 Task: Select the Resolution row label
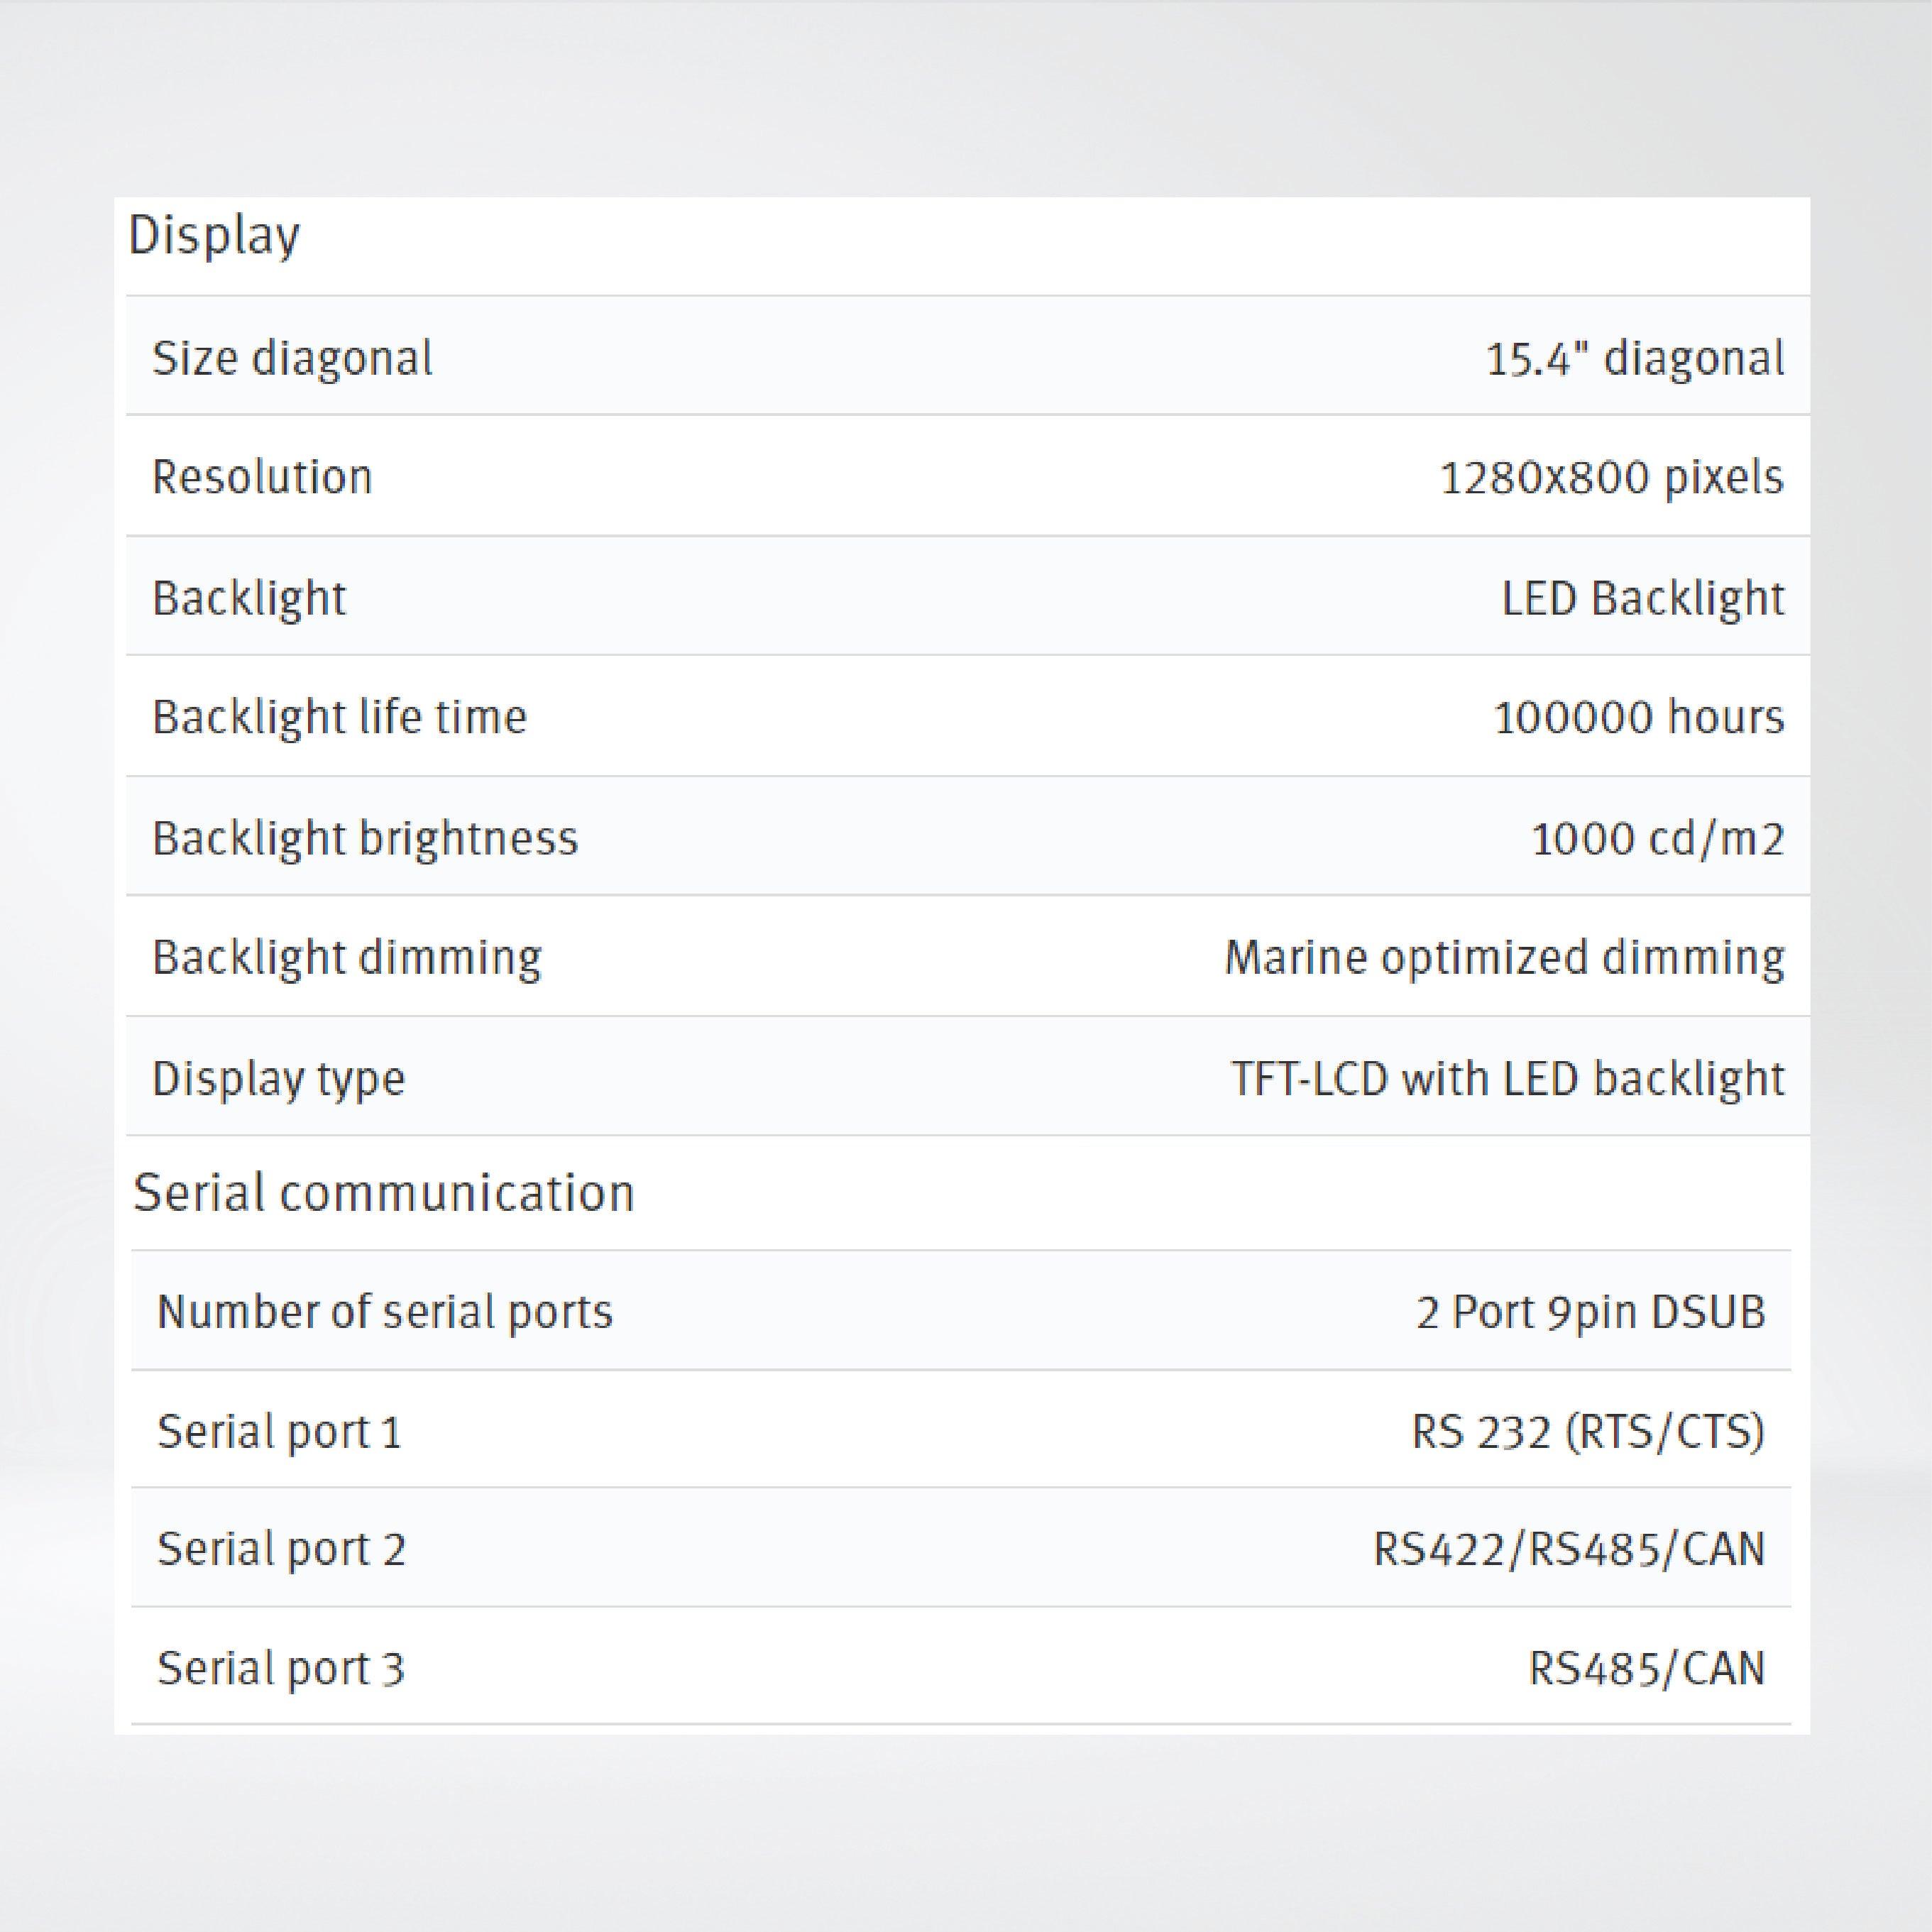pos(262,477)
